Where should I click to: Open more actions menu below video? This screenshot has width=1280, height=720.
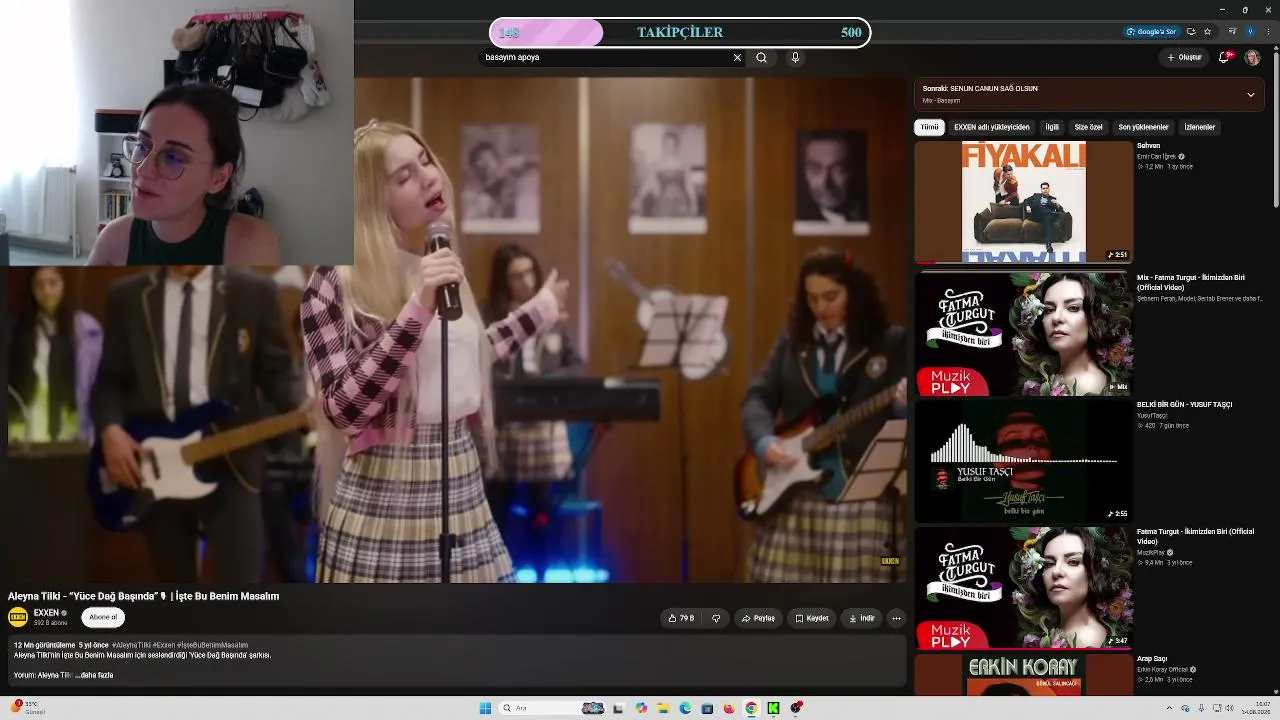click(896, 618)
